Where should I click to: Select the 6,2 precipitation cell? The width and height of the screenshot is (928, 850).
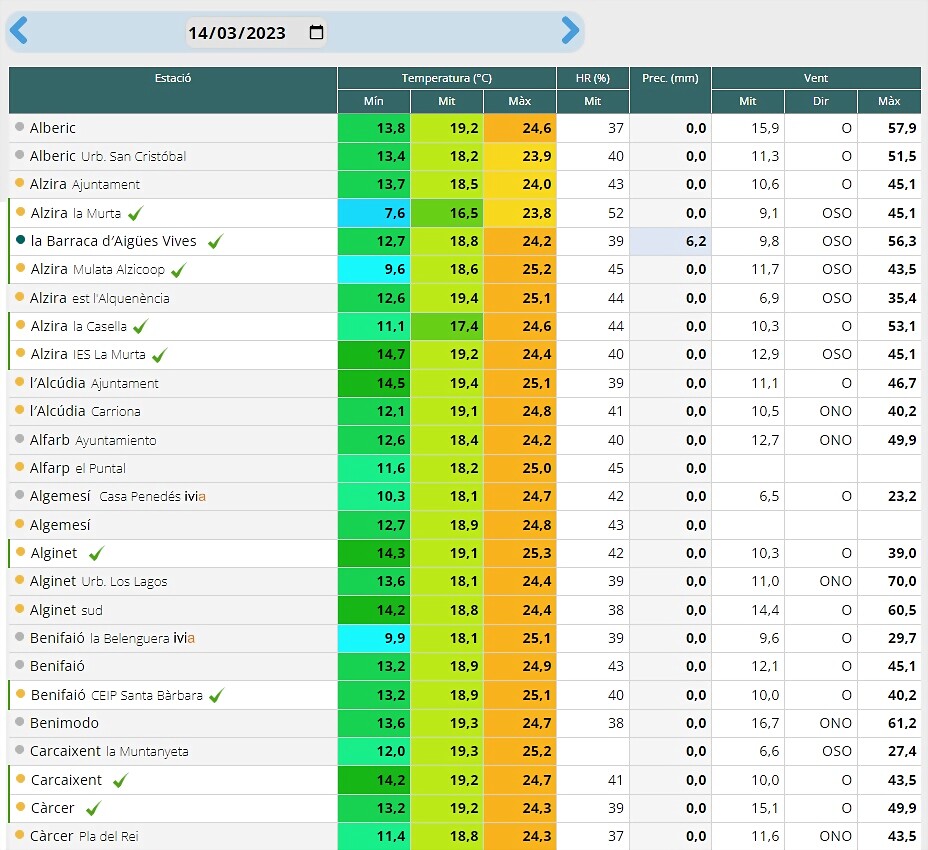(x=671, y=242)
